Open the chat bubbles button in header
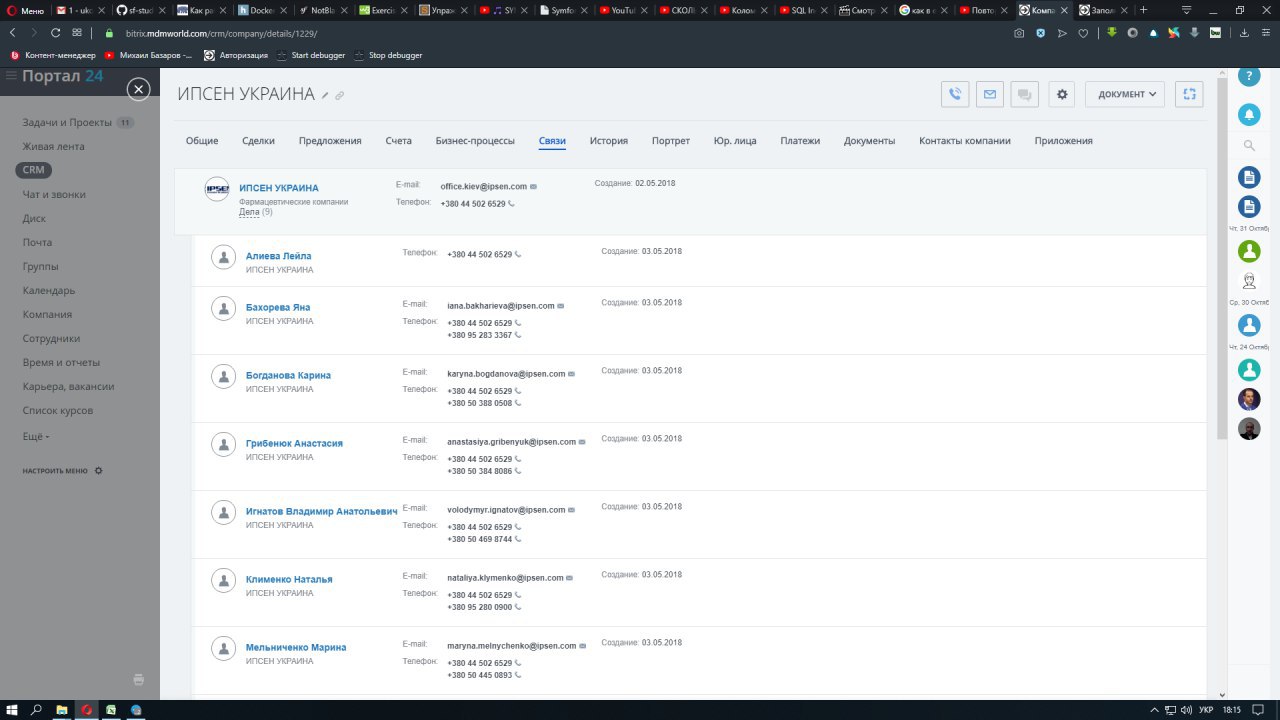Viewport: 1280px width, 720px height. (x=1024, y=94)
